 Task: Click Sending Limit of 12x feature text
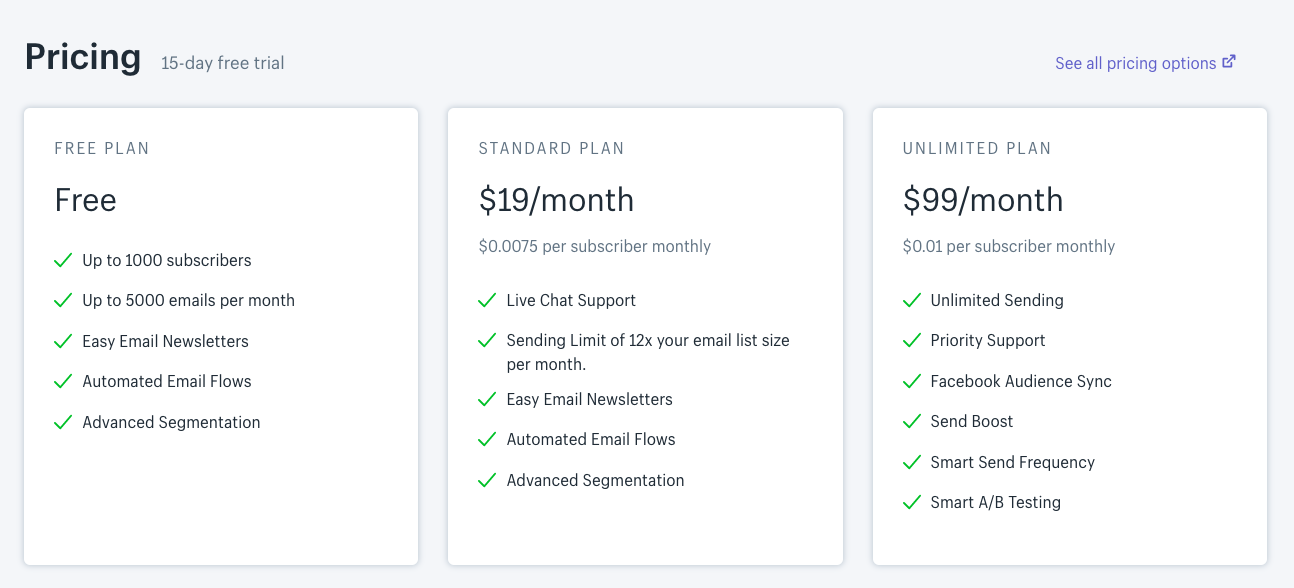(x=648, y=352)
